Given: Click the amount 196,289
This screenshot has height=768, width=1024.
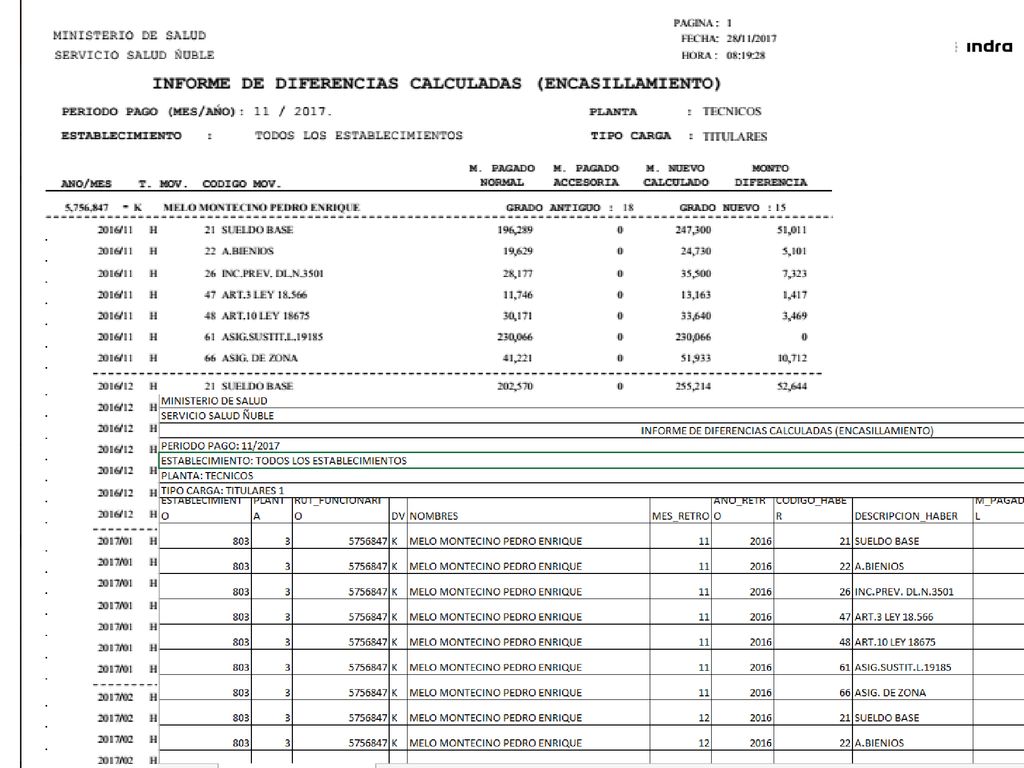Looking at the screenshot, I should click(x=515, y=230).
